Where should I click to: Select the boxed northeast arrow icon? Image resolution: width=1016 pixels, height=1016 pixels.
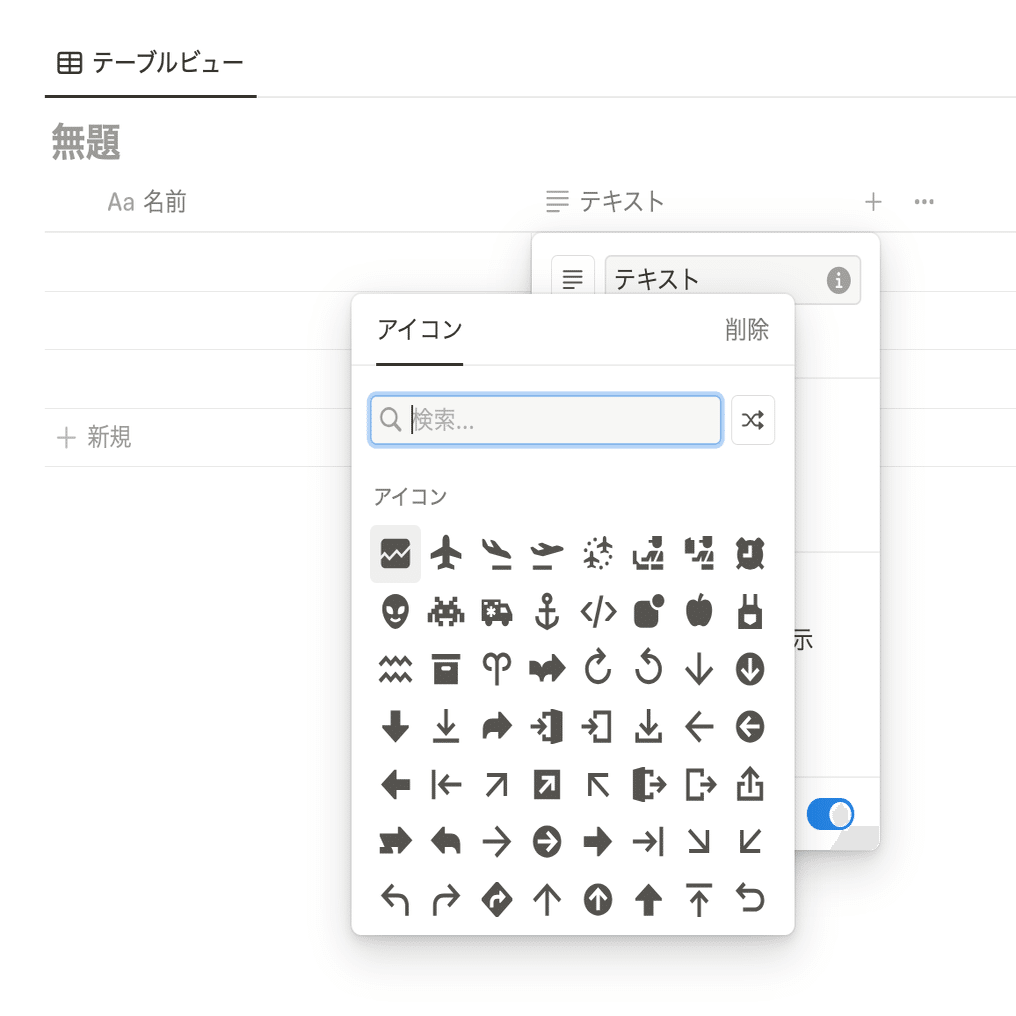click(547, 785)
